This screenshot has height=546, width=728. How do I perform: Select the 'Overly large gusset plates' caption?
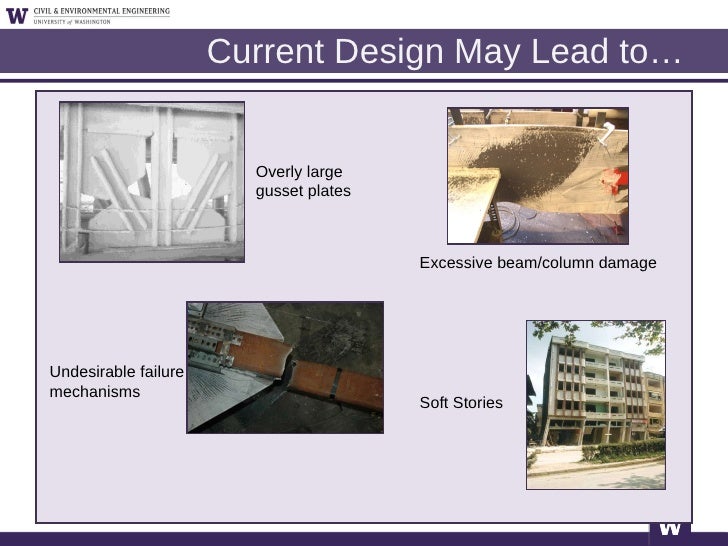303,181
